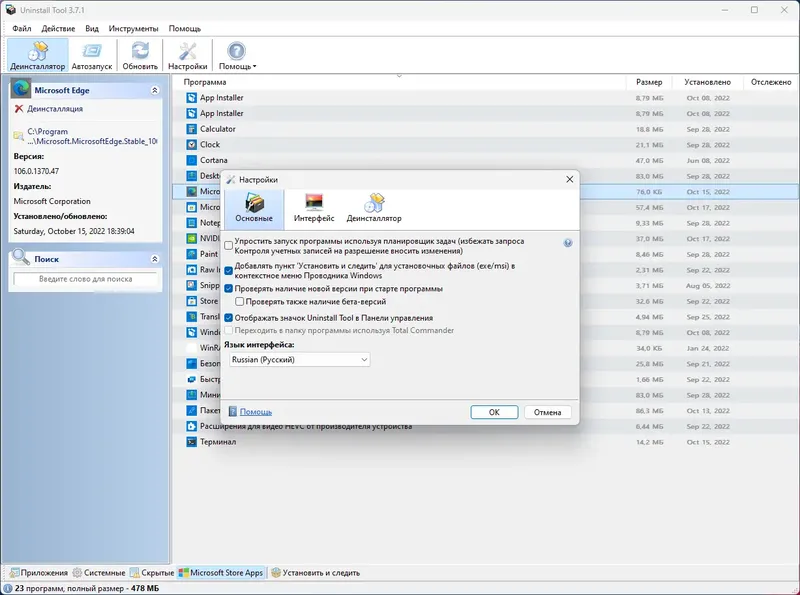Screen dimensions: 800x595
Task: Click the blue help icon in settings dialog
Action: point(568,243)
